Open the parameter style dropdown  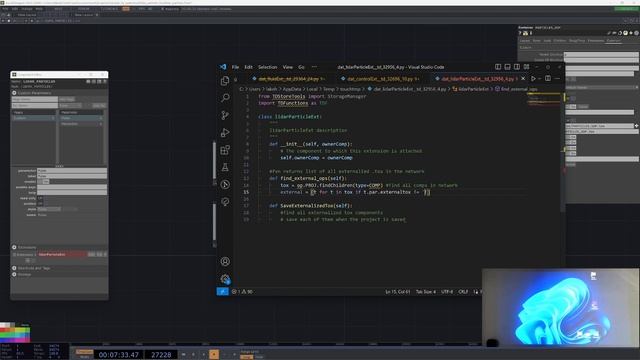click(49, 209)
